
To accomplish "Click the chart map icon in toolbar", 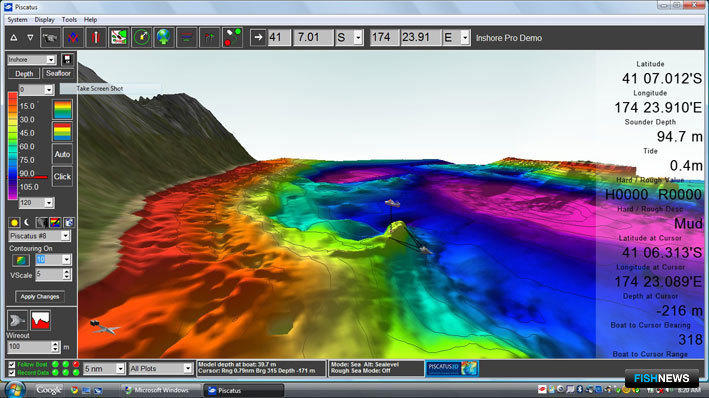I will (118, 38).
